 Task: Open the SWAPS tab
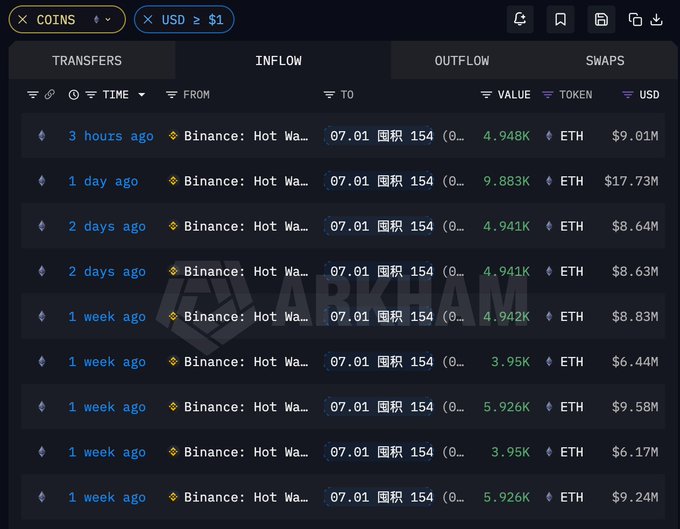pyautogui.click(x=605, y=61)
